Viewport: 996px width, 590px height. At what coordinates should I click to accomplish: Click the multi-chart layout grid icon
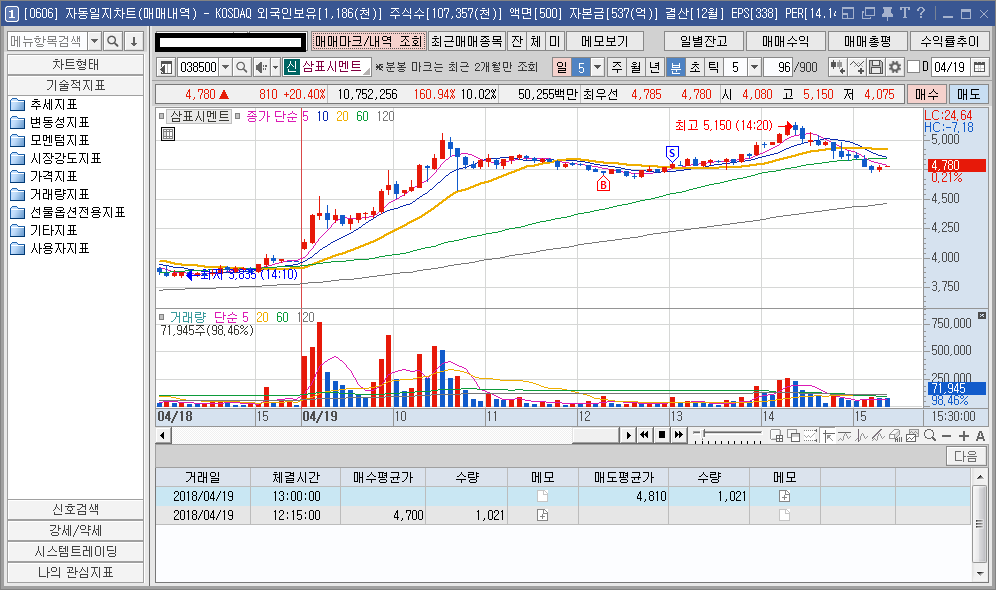click(x=777, y=435)
